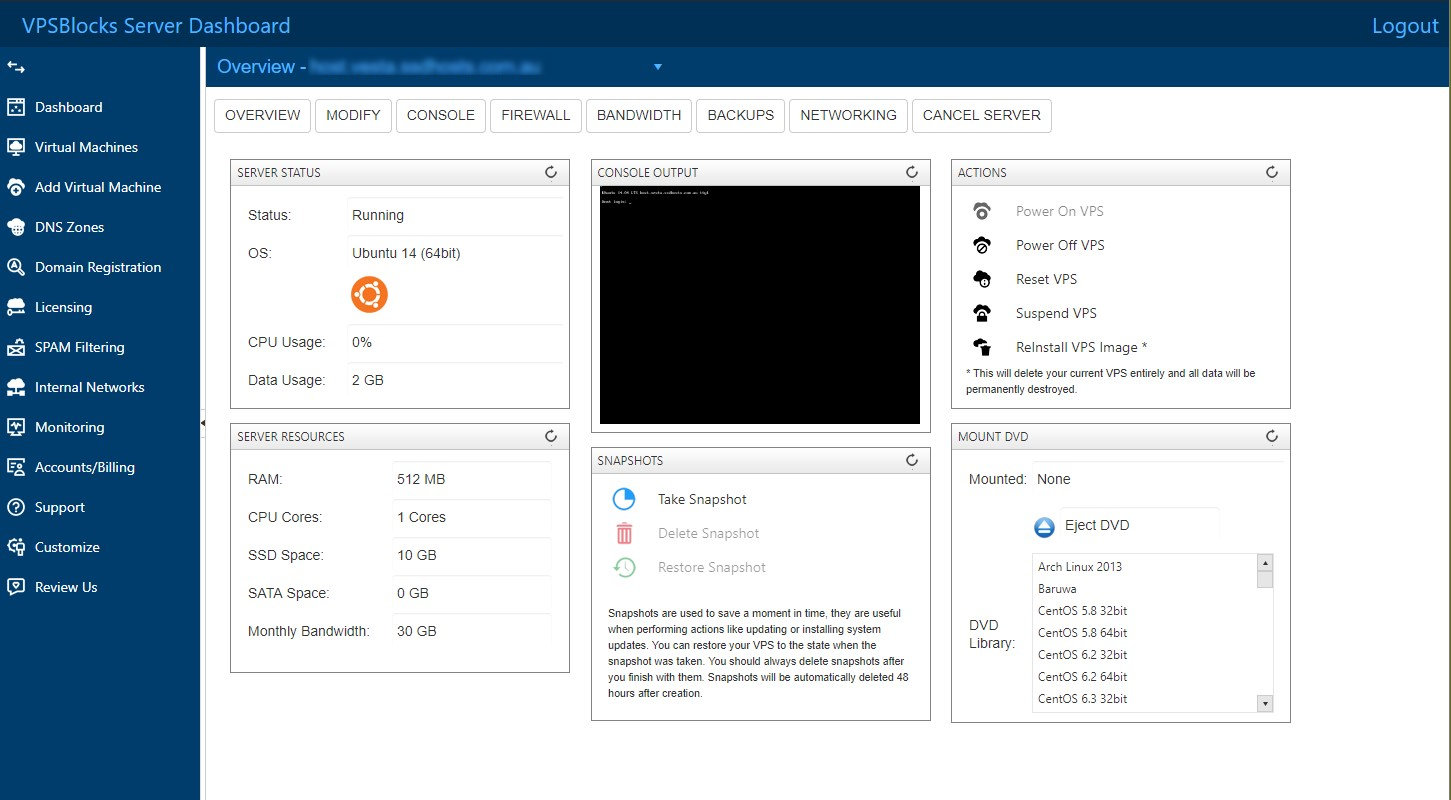The image size is (1451, 800).
Task: Open the server selection dropdown
Action: [x=657, y=67]
